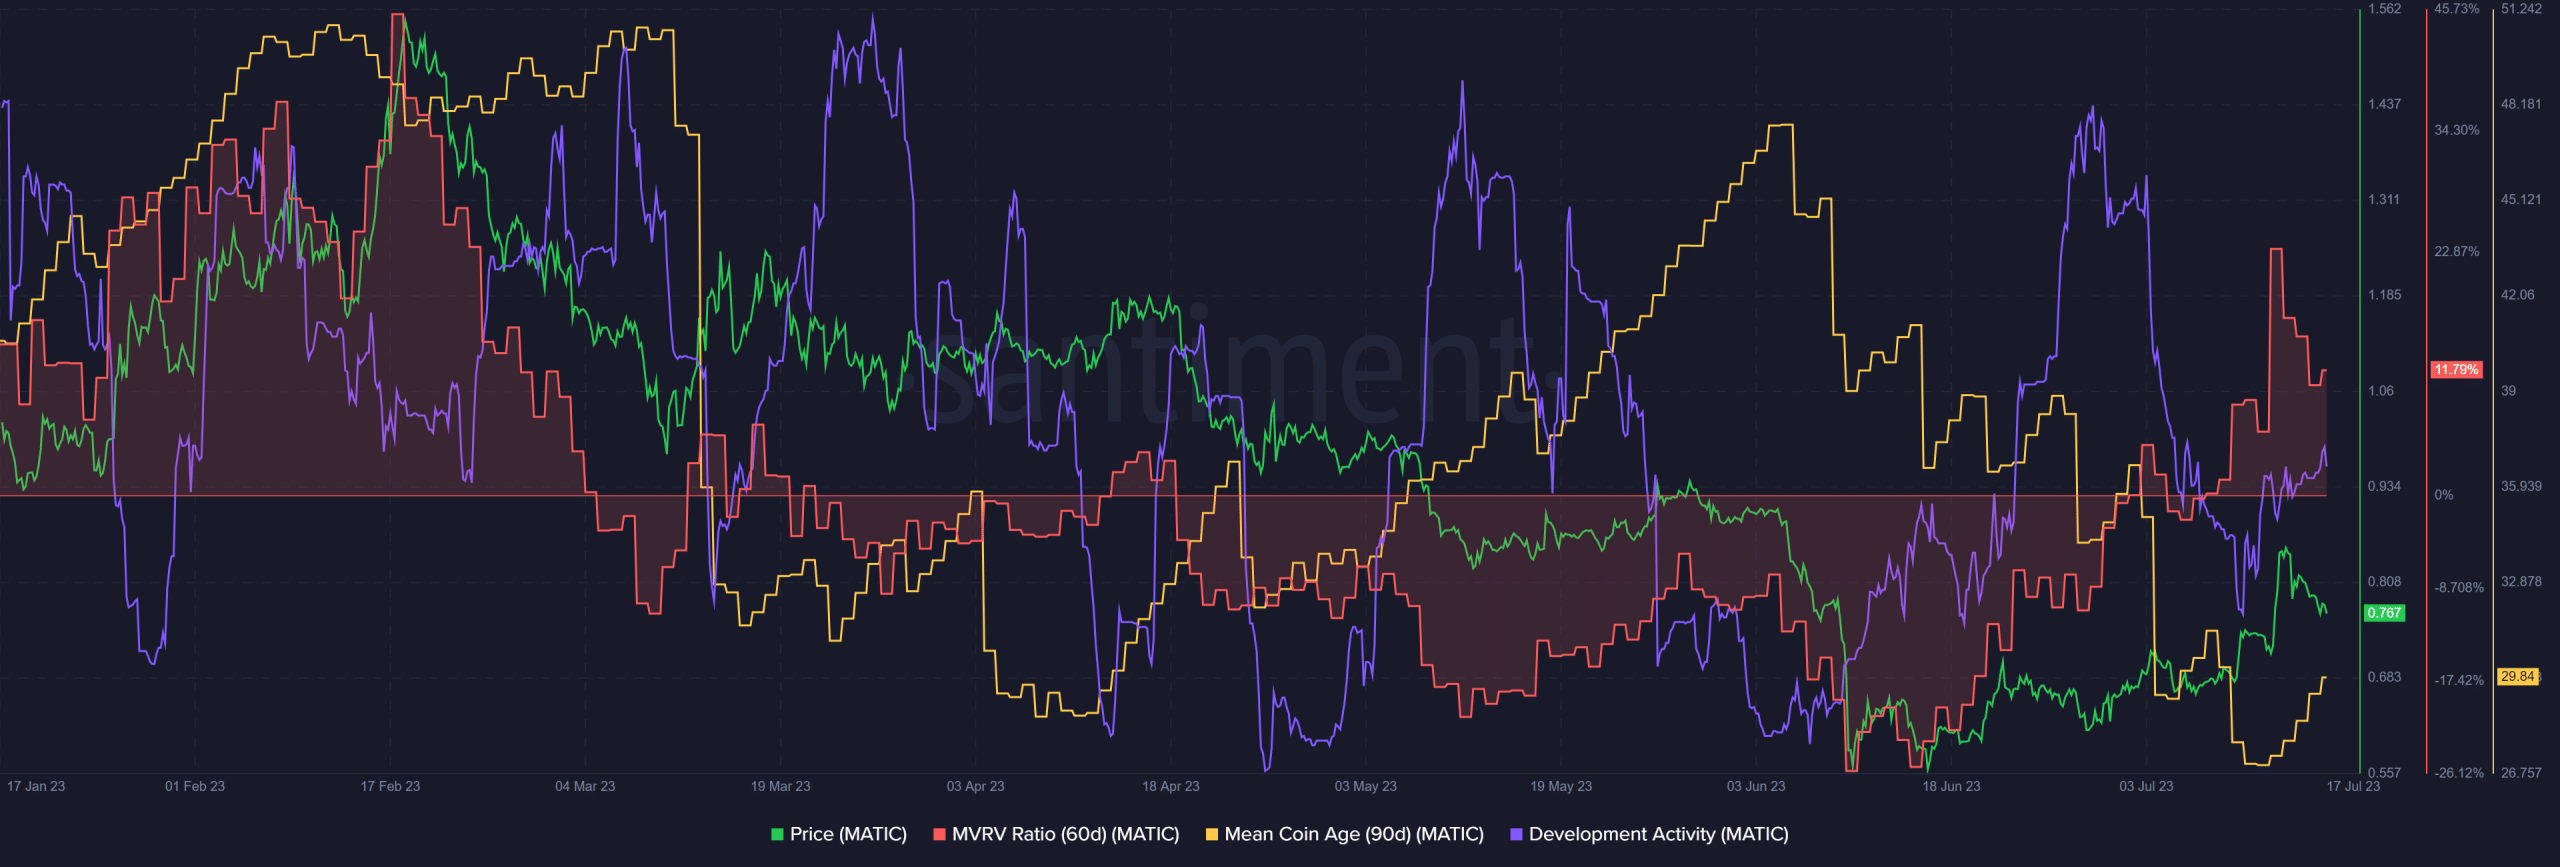The height and width of the screenshot is (867, 2560).
Task: Click the 18 Jun 23 date label
Action: tap(1951, 786)
